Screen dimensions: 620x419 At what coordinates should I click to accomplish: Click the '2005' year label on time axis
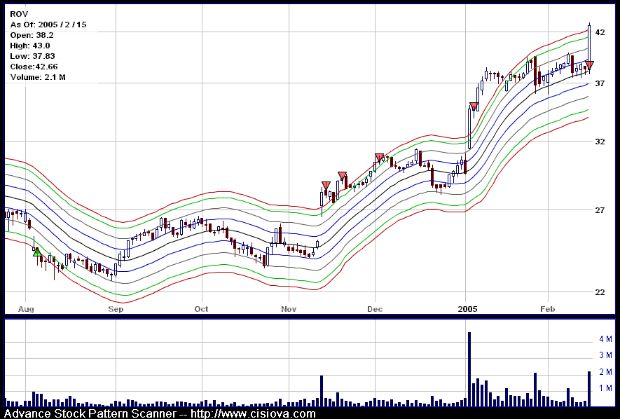coord(466,309)
